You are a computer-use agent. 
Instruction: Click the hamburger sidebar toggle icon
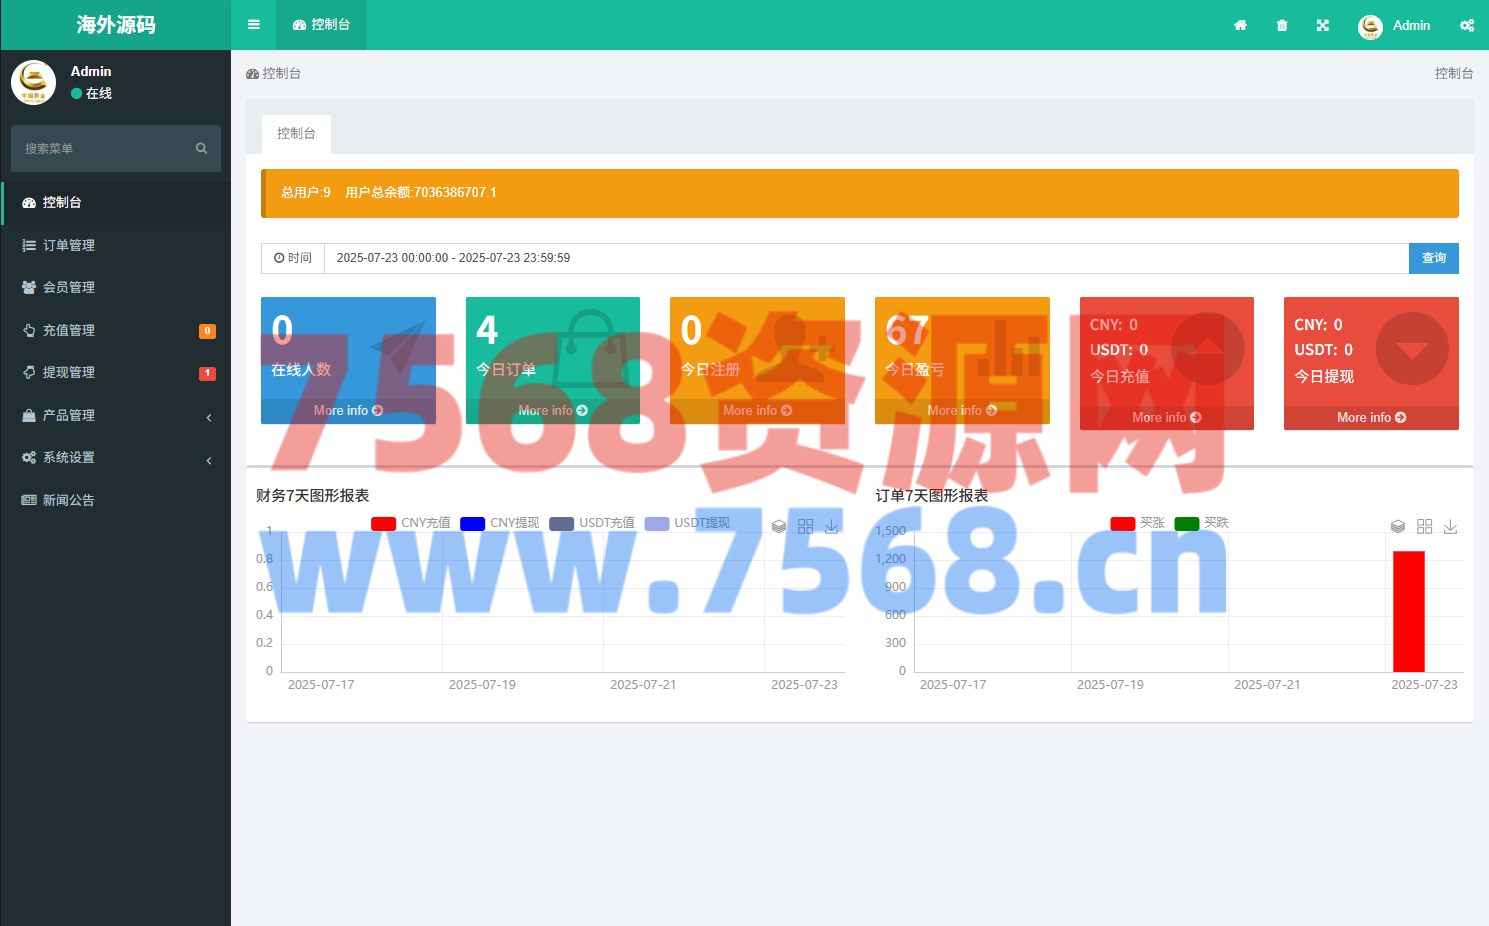point(254,25)
